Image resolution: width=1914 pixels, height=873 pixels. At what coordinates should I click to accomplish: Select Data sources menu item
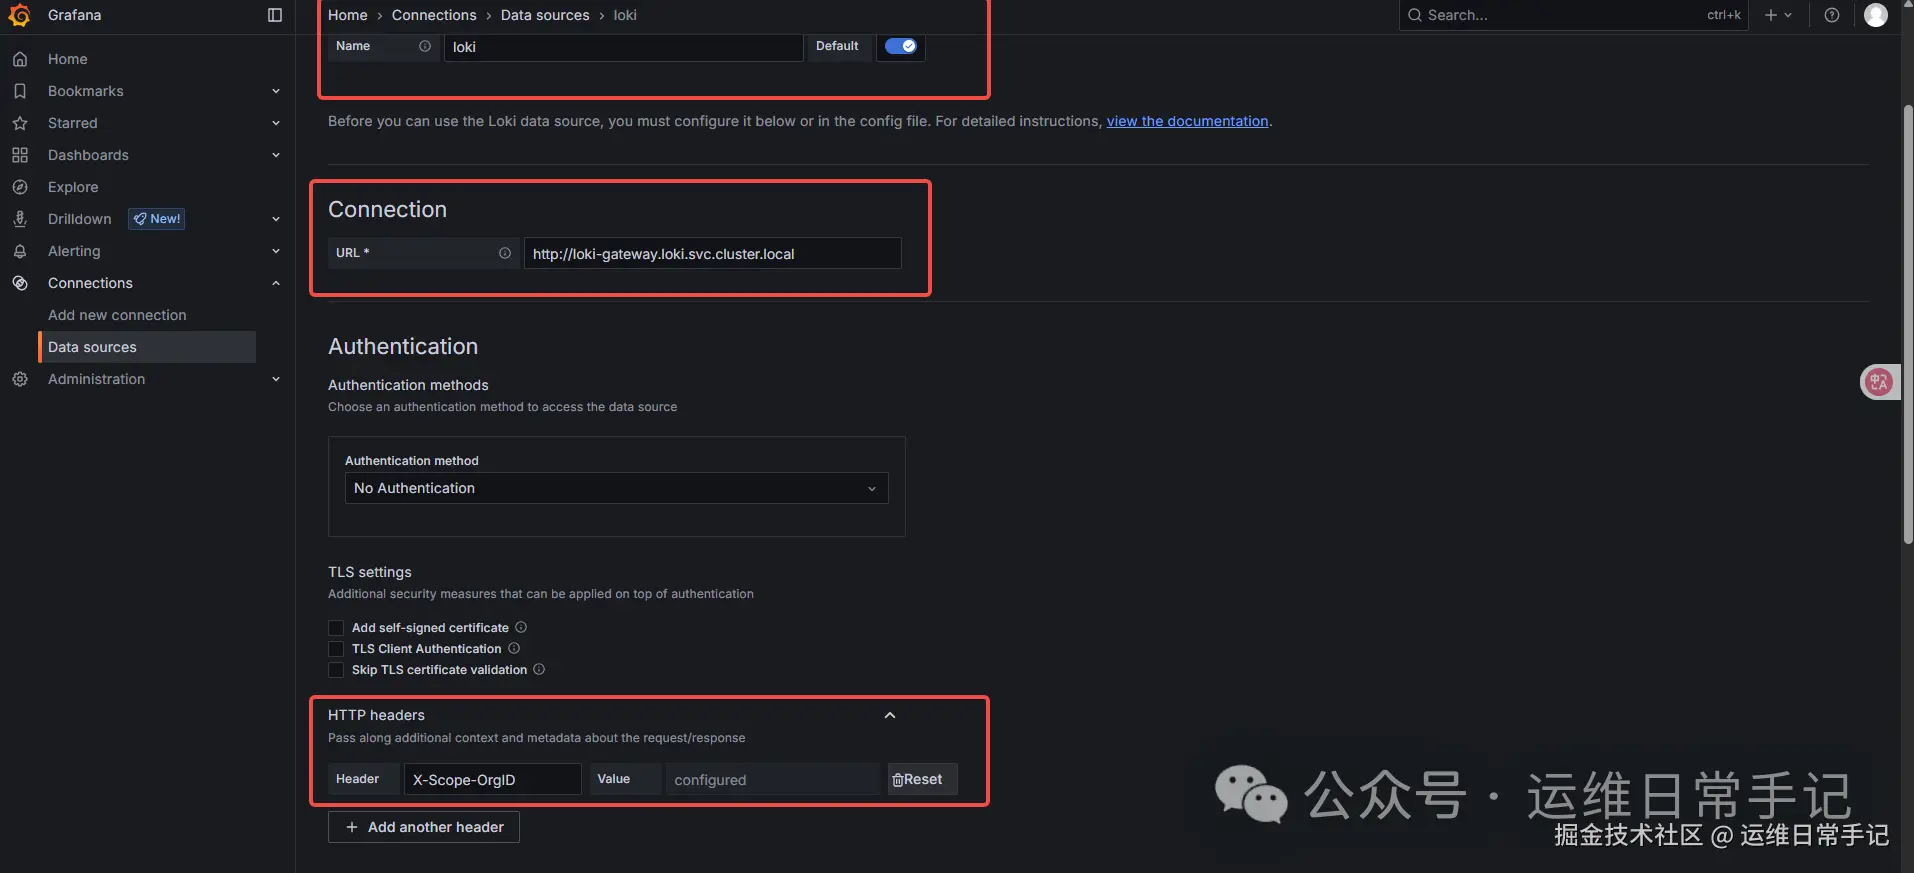[x=147, y=347]
